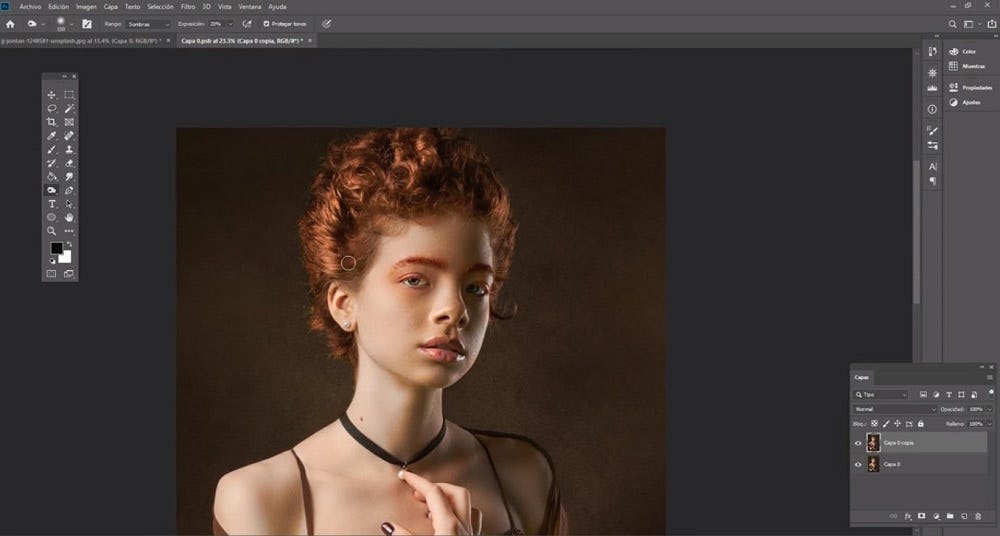Select the History Brush tool
Viewport: 1000px width, 536px height.
pos(51,163)
